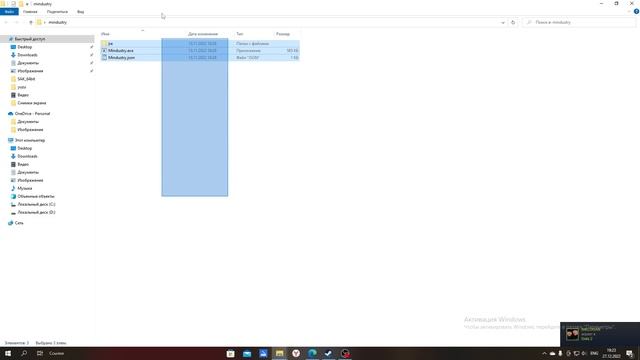
Task: Open Локальный диск (D:) drive
Action: [36, 212]
